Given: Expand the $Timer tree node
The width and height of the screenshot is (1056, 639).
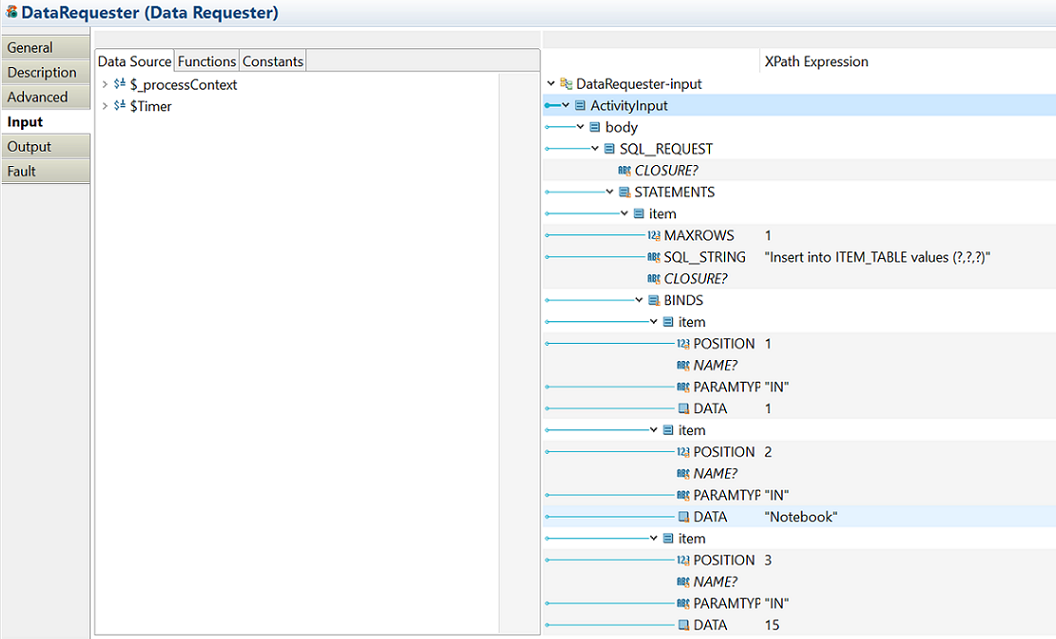Looking at the screenshot, I should [x=105, y=106].
